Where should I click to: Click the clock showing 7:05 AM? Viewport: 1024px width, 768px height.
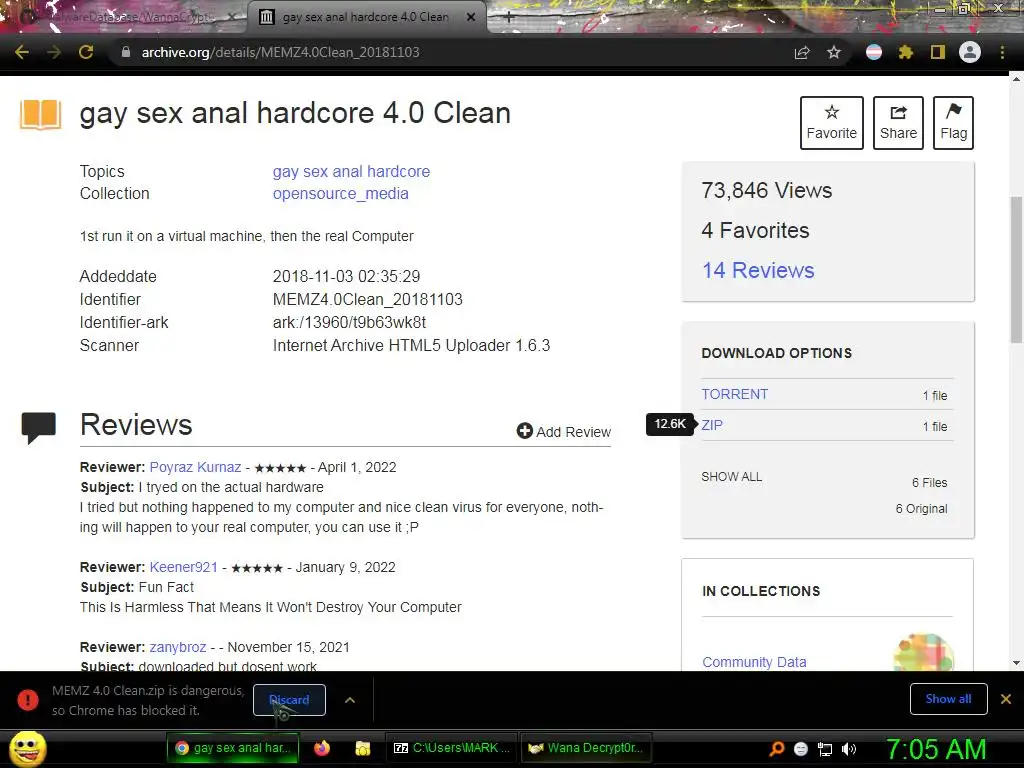[x=936, y=749]
